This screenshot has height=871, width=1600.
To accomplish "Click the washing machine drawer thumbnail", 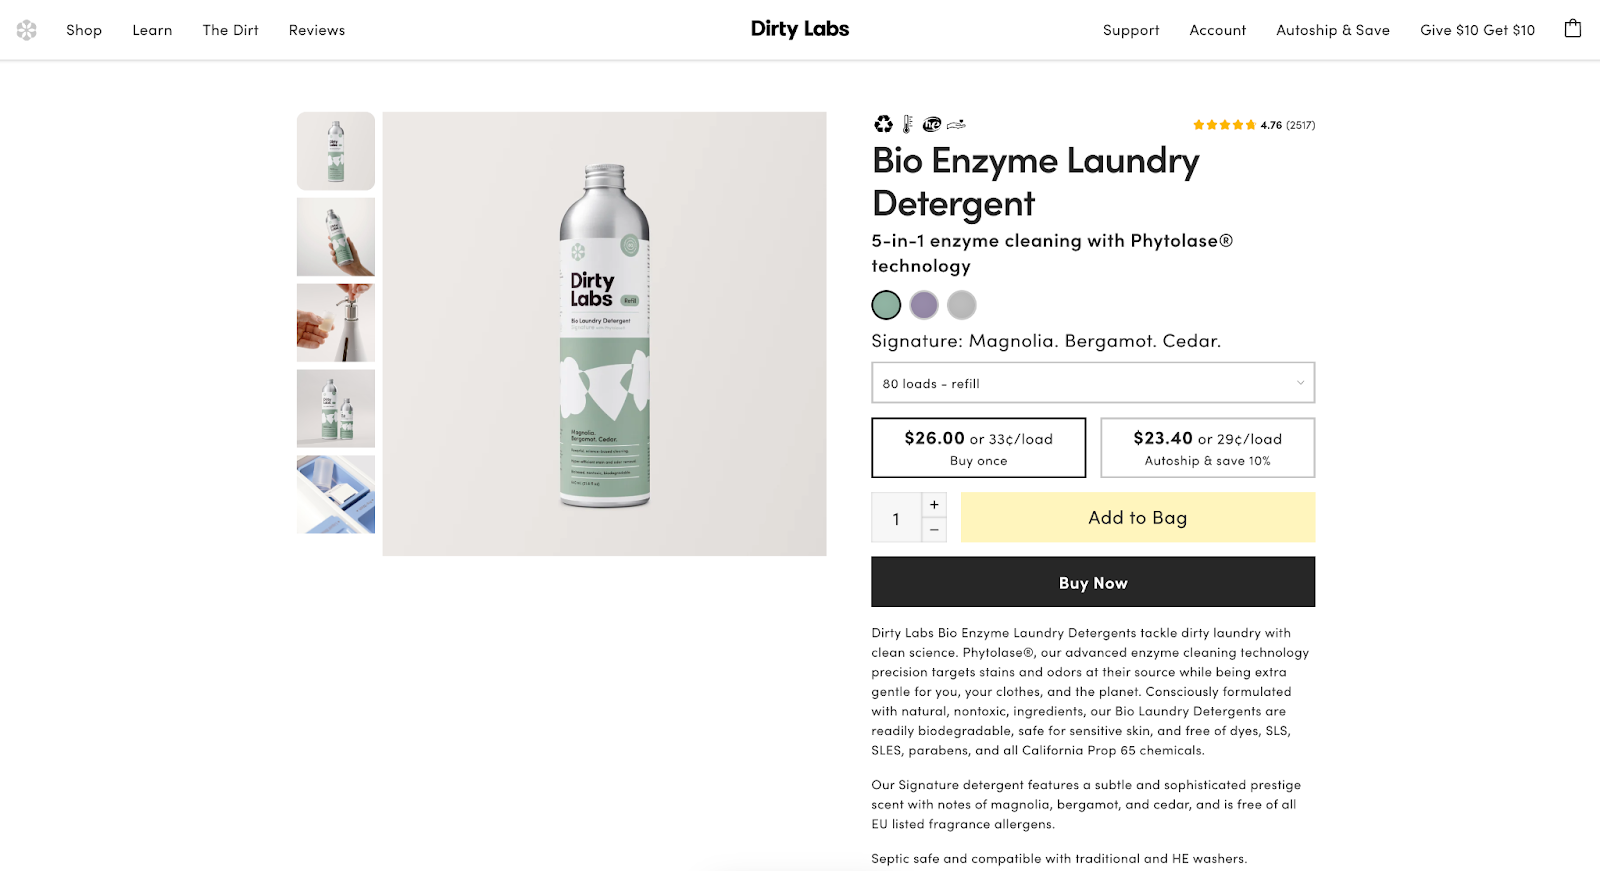I will point(335,494).
